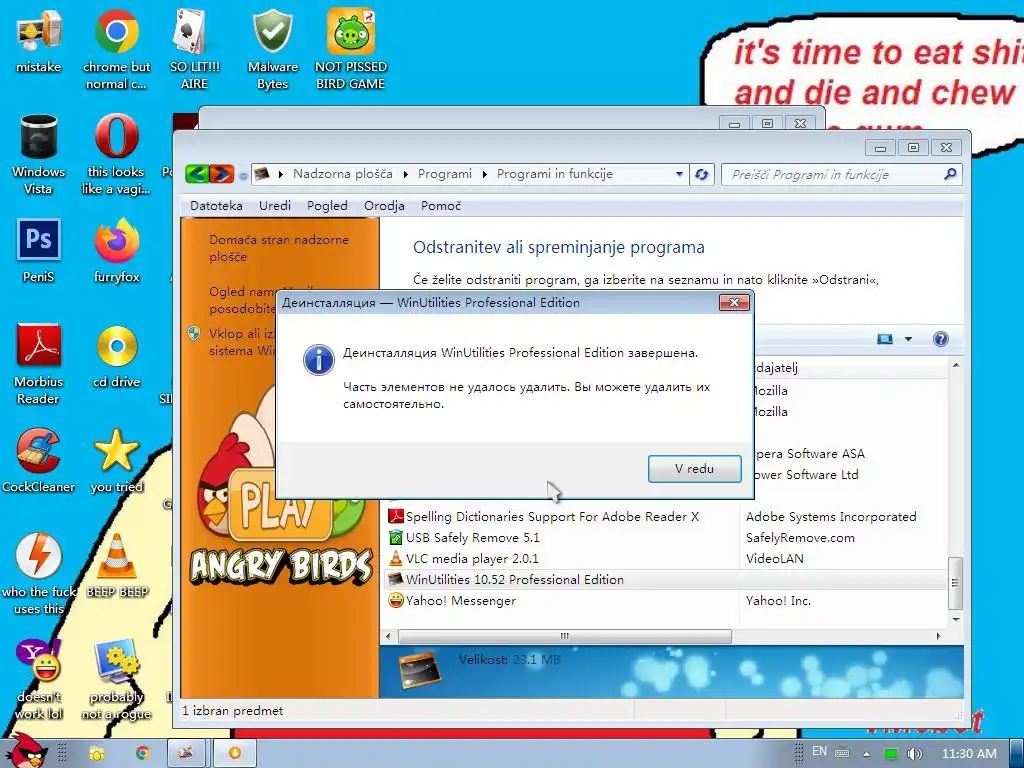Viewport: 1024px width, 768px height.
Task: Click 'VideoLAN' publisher cell
Action: [775, 558]
